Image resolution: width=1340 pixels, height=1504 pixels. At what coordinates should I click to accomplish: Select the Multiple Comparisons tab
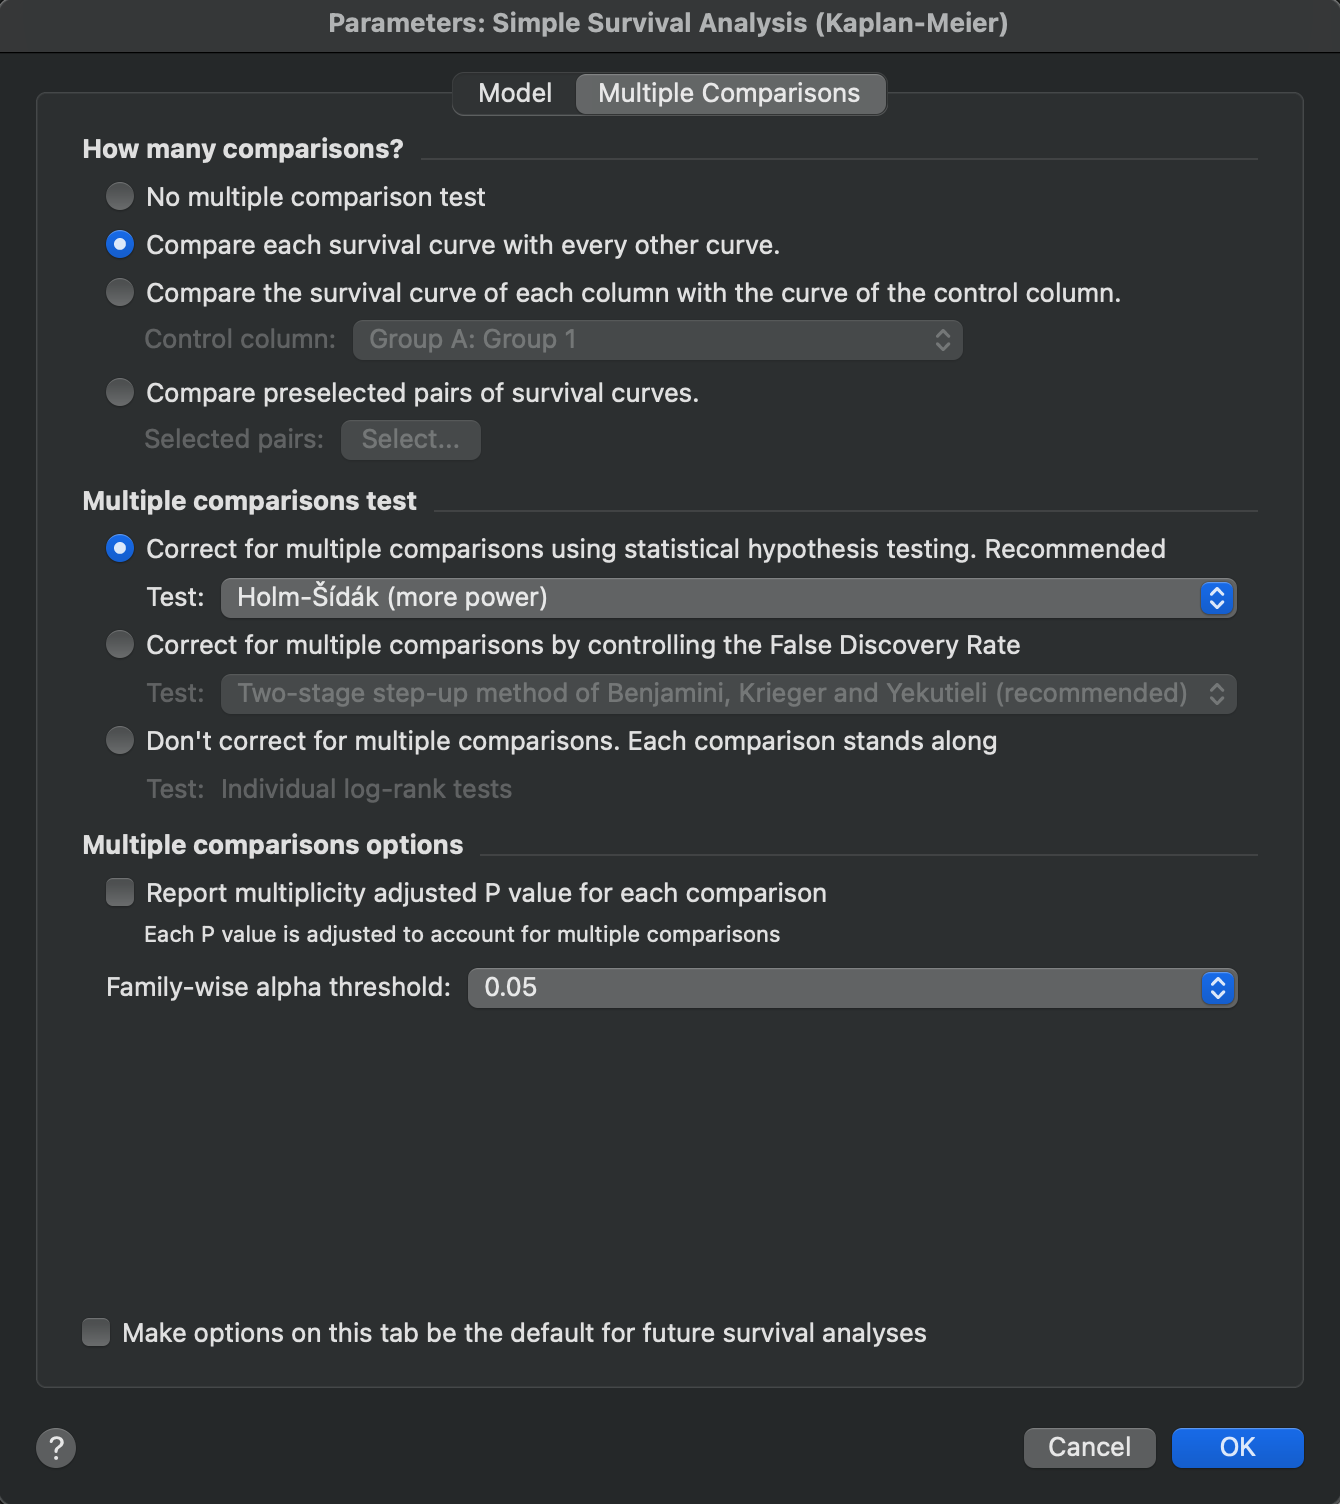(729, 93)
